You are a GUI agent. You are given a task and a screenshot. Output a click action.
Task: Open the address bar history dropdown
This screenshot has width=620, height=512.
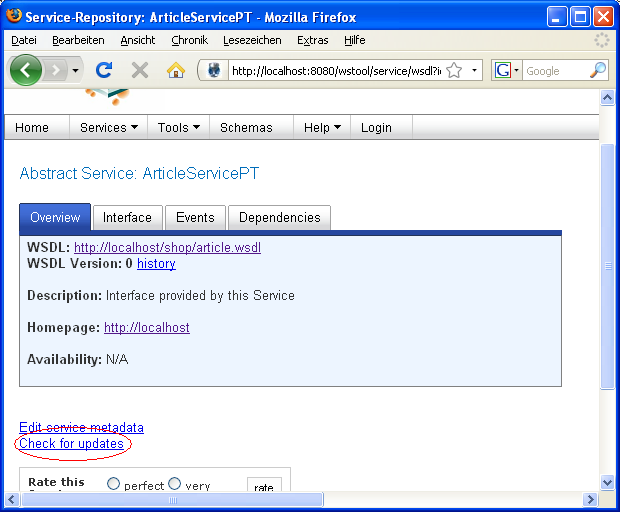pyautogui.click(x=474, y=71)
